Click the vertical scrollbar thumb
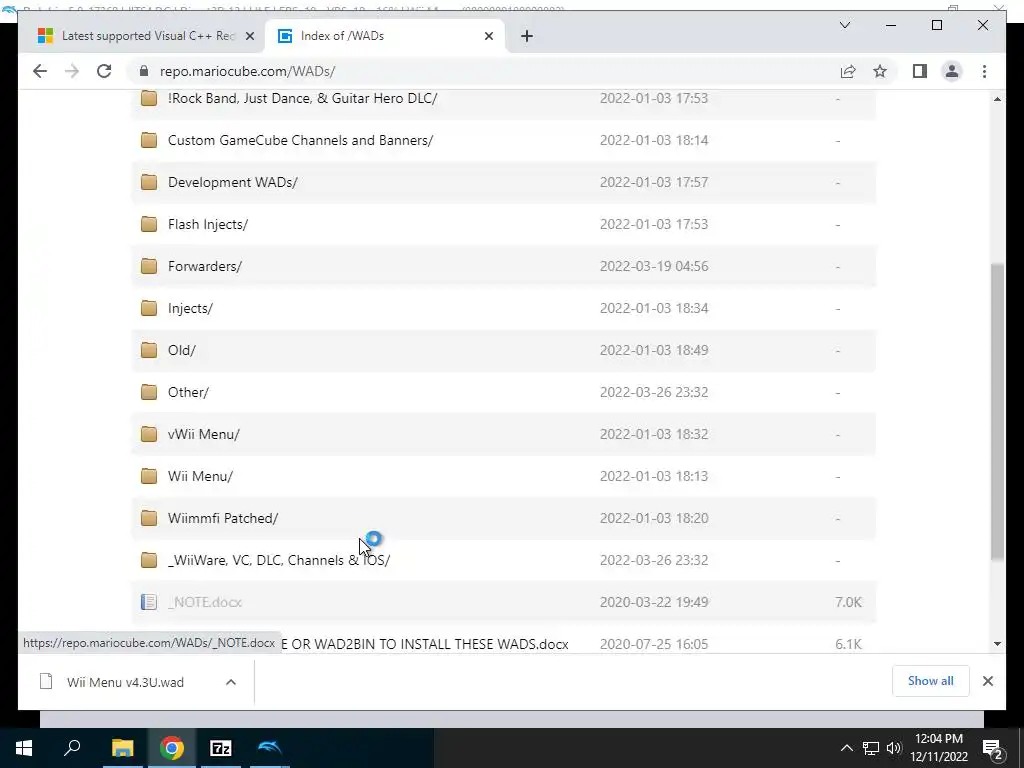This screenshot has width=1024, height=768. click(x=997, y=411)
